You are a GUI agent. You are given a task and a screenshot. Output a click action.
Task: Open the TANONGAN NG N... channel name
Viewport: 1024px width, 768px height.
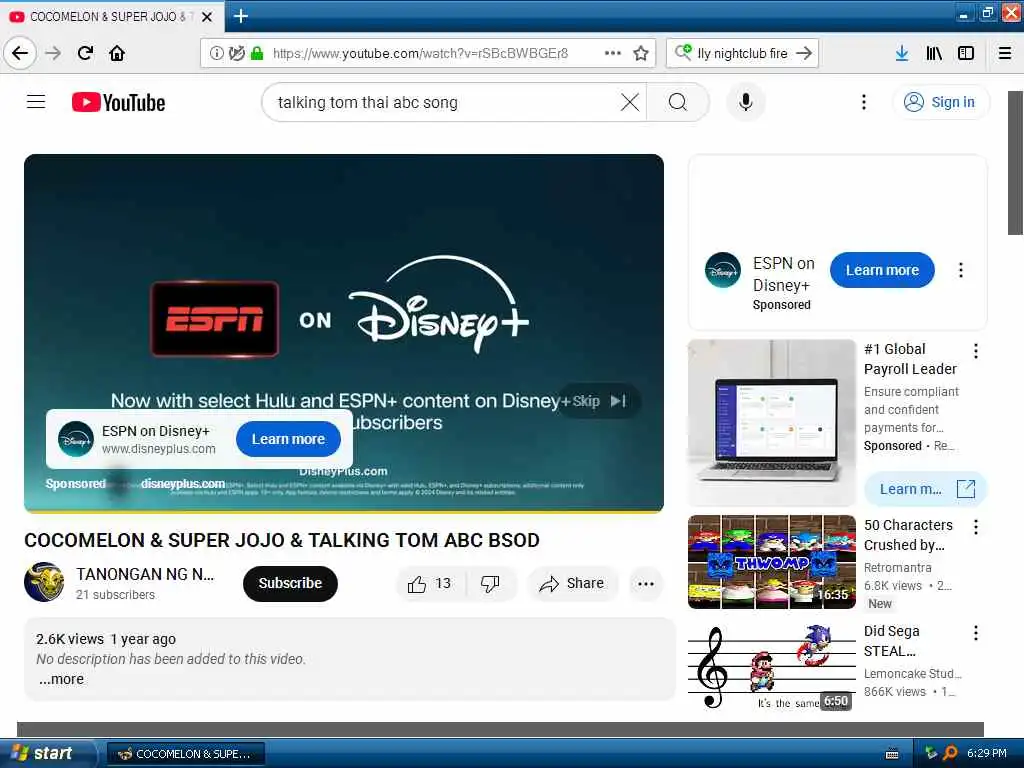[x=145, y=575]
